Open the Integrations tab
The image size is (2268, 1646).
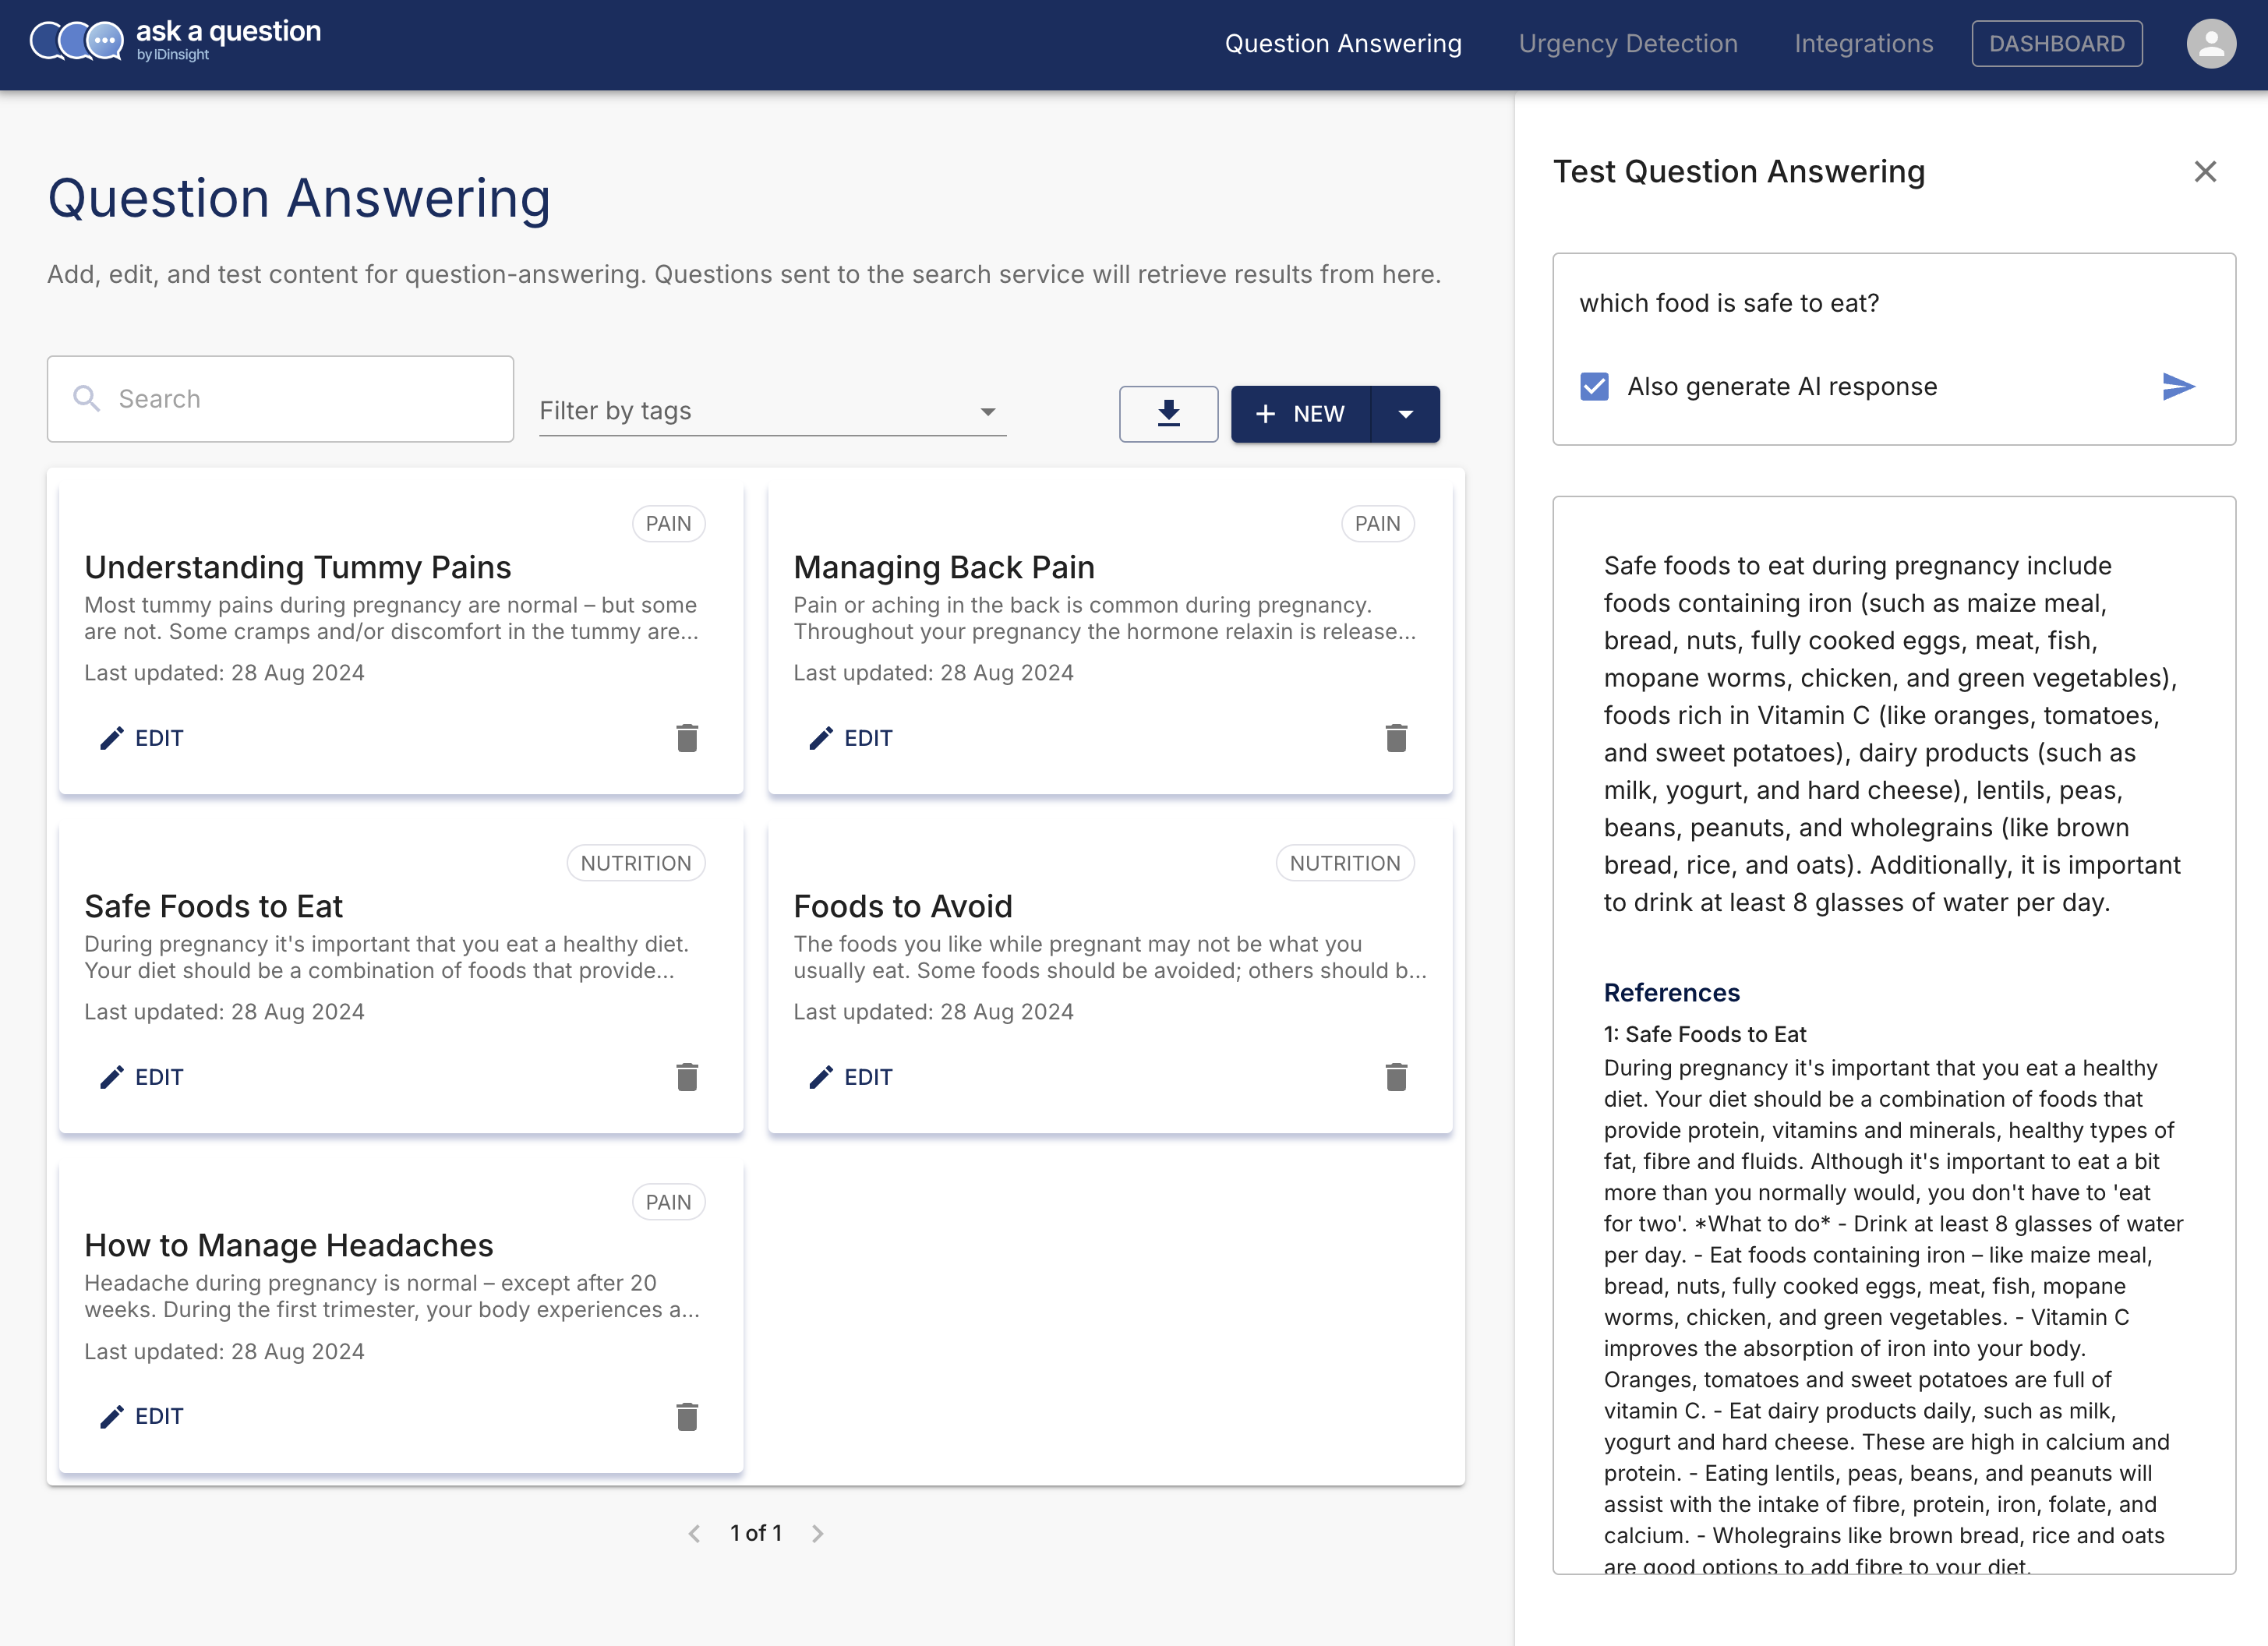[1863, 44]
